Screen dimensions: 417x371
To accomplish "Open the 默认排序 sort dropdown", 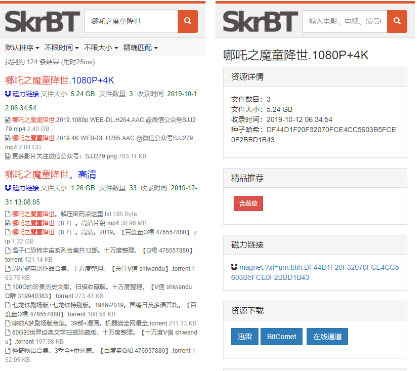I will 22,48.
